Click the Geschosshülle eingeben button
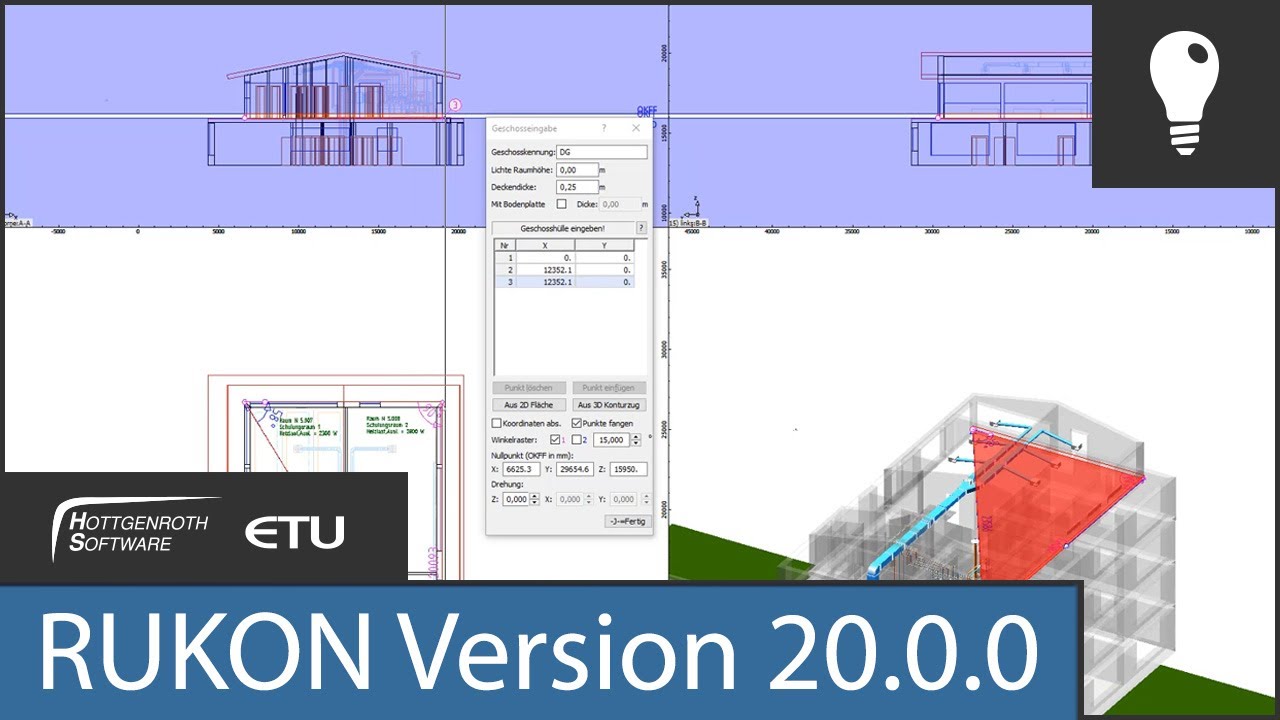The height and width of the screenshot is (720, 1280). point(563,228)
